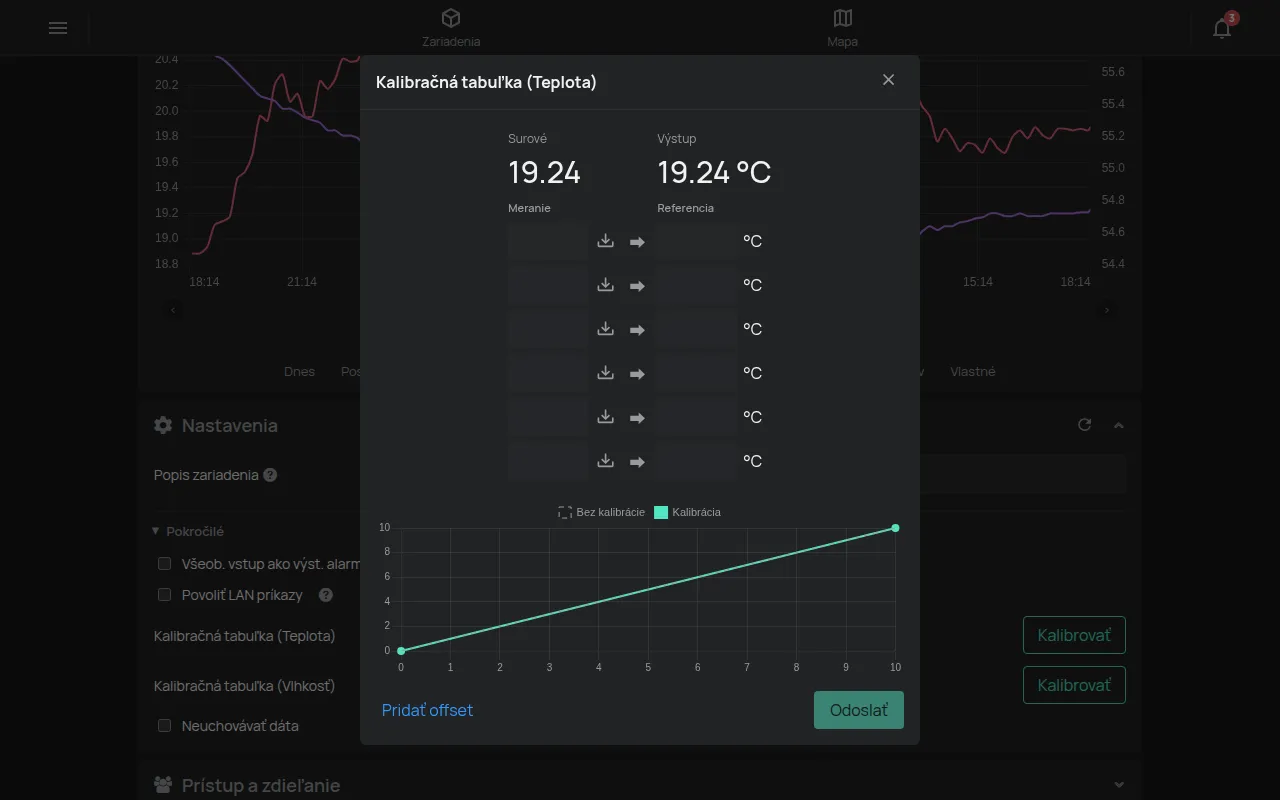This screenshot has height=800, width=1280.
Task: Collapse the Pokročilé section
Action: (188, 531)
